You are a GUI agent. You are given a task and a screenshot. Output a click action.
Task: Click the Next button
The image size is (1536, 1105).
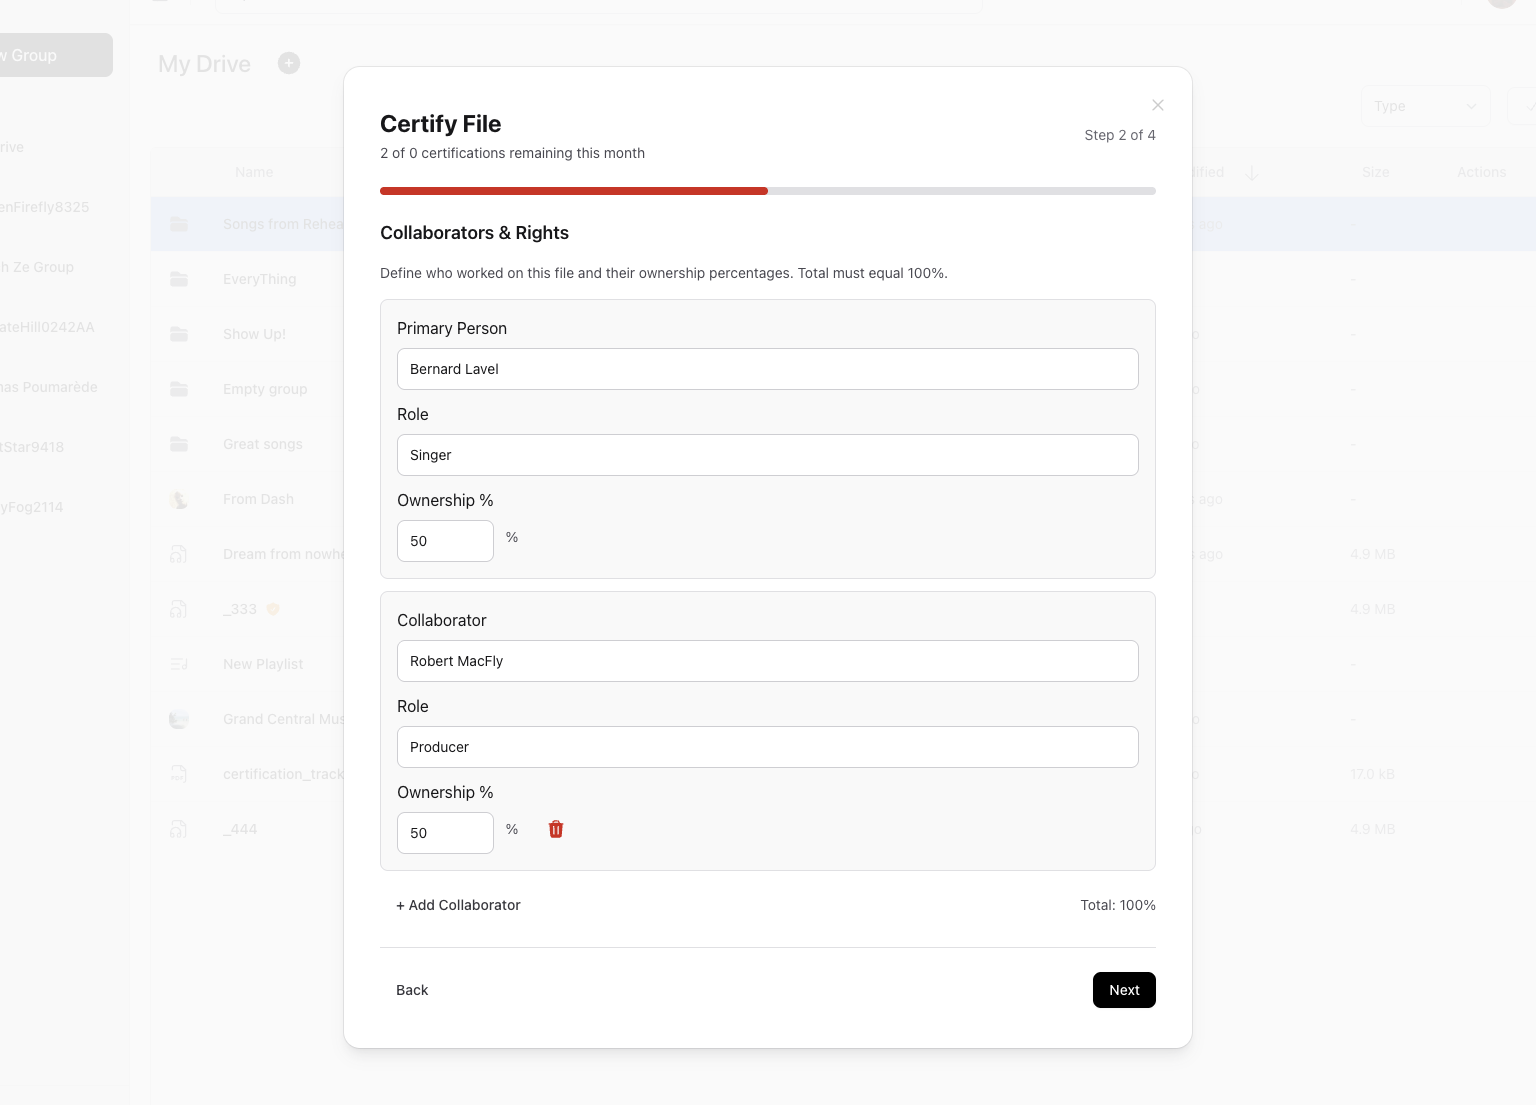click(x=1124, y=990)
